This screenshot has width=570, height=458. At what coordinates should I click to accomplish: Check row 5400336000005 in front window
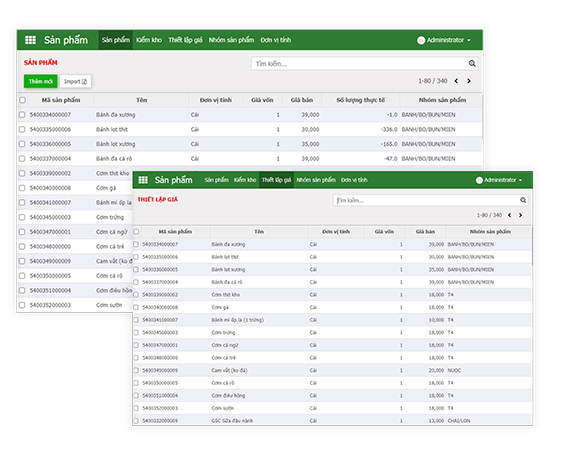click(136, 269)
